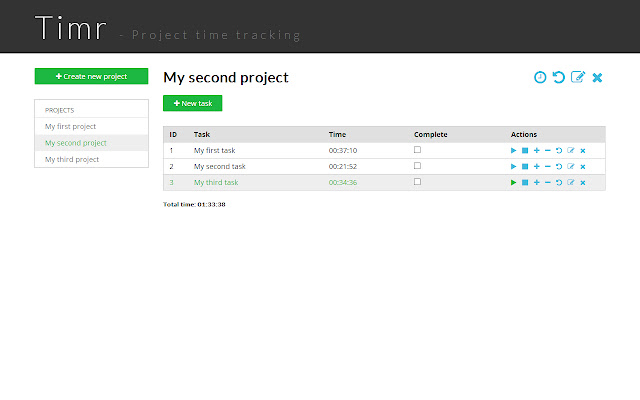This screenshot has height=400, width=640.
Task: Subtract time from My second task
Action: point(548,166)
